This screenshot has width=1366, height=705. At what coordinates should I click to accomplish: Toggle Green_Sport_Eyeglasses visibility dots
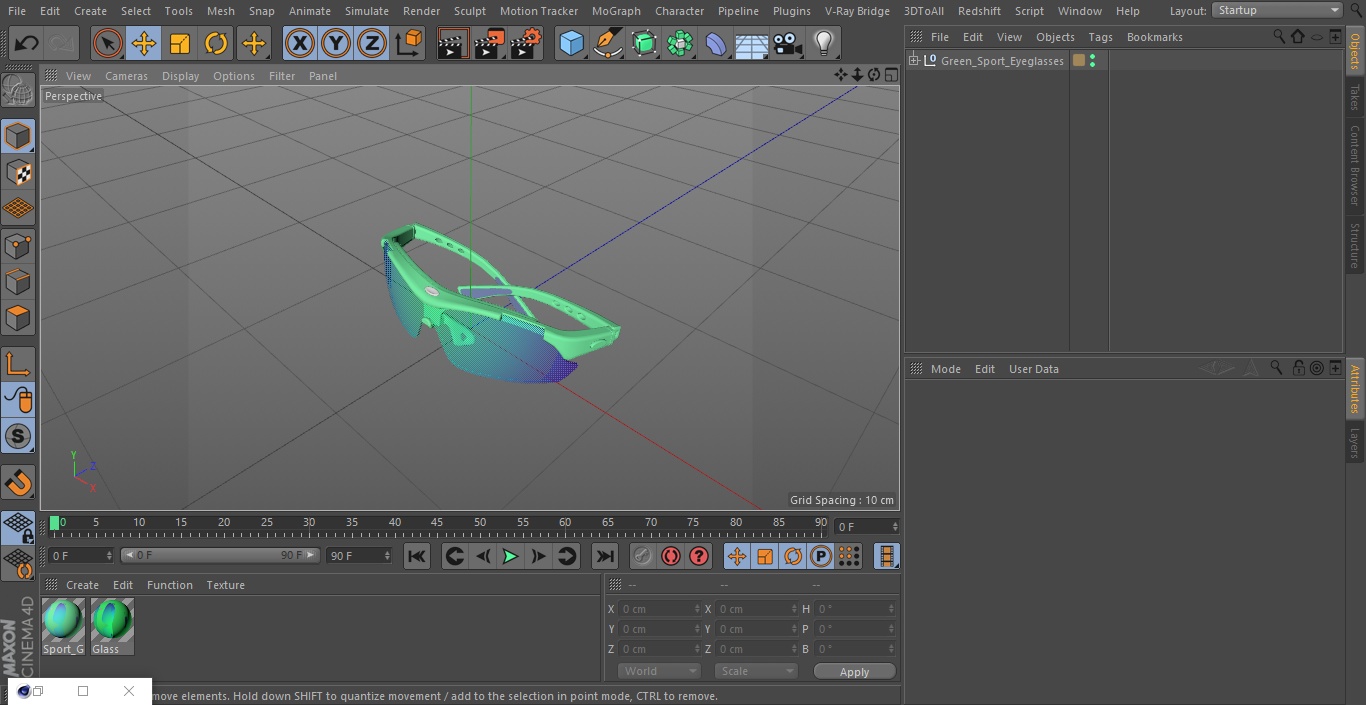point(1092,61)
